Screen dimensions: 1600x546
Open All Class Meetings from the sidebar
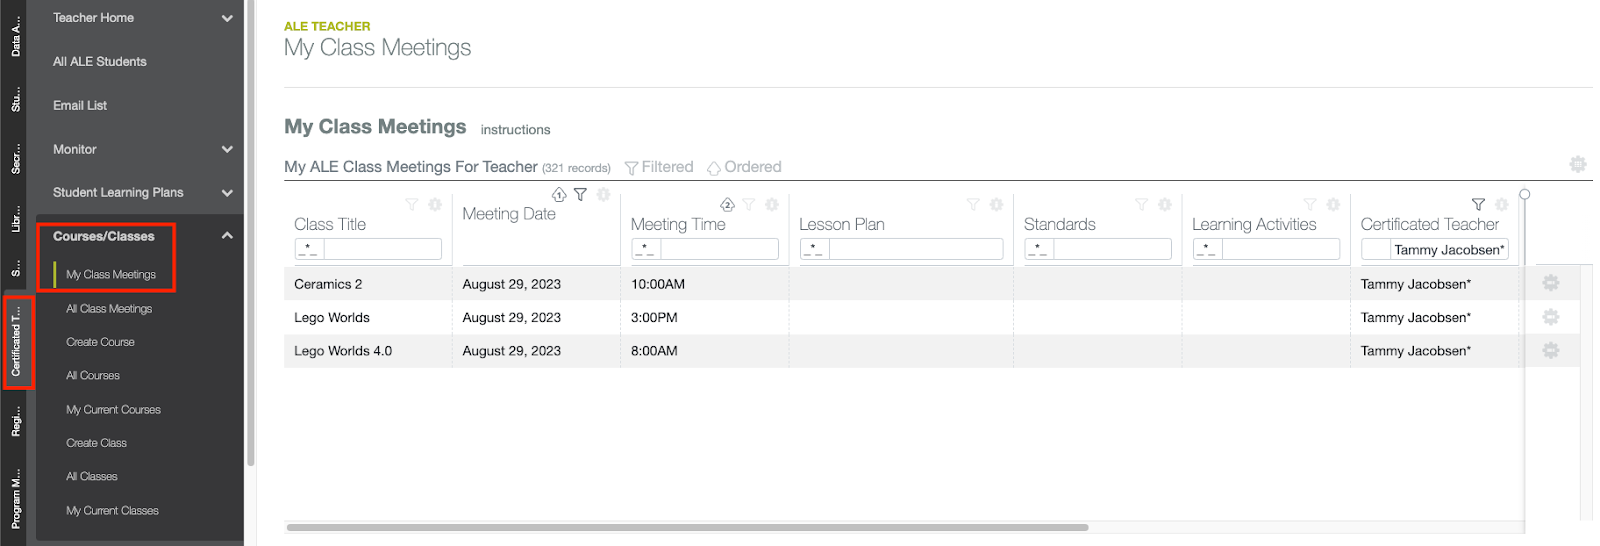tap(109, 309)
